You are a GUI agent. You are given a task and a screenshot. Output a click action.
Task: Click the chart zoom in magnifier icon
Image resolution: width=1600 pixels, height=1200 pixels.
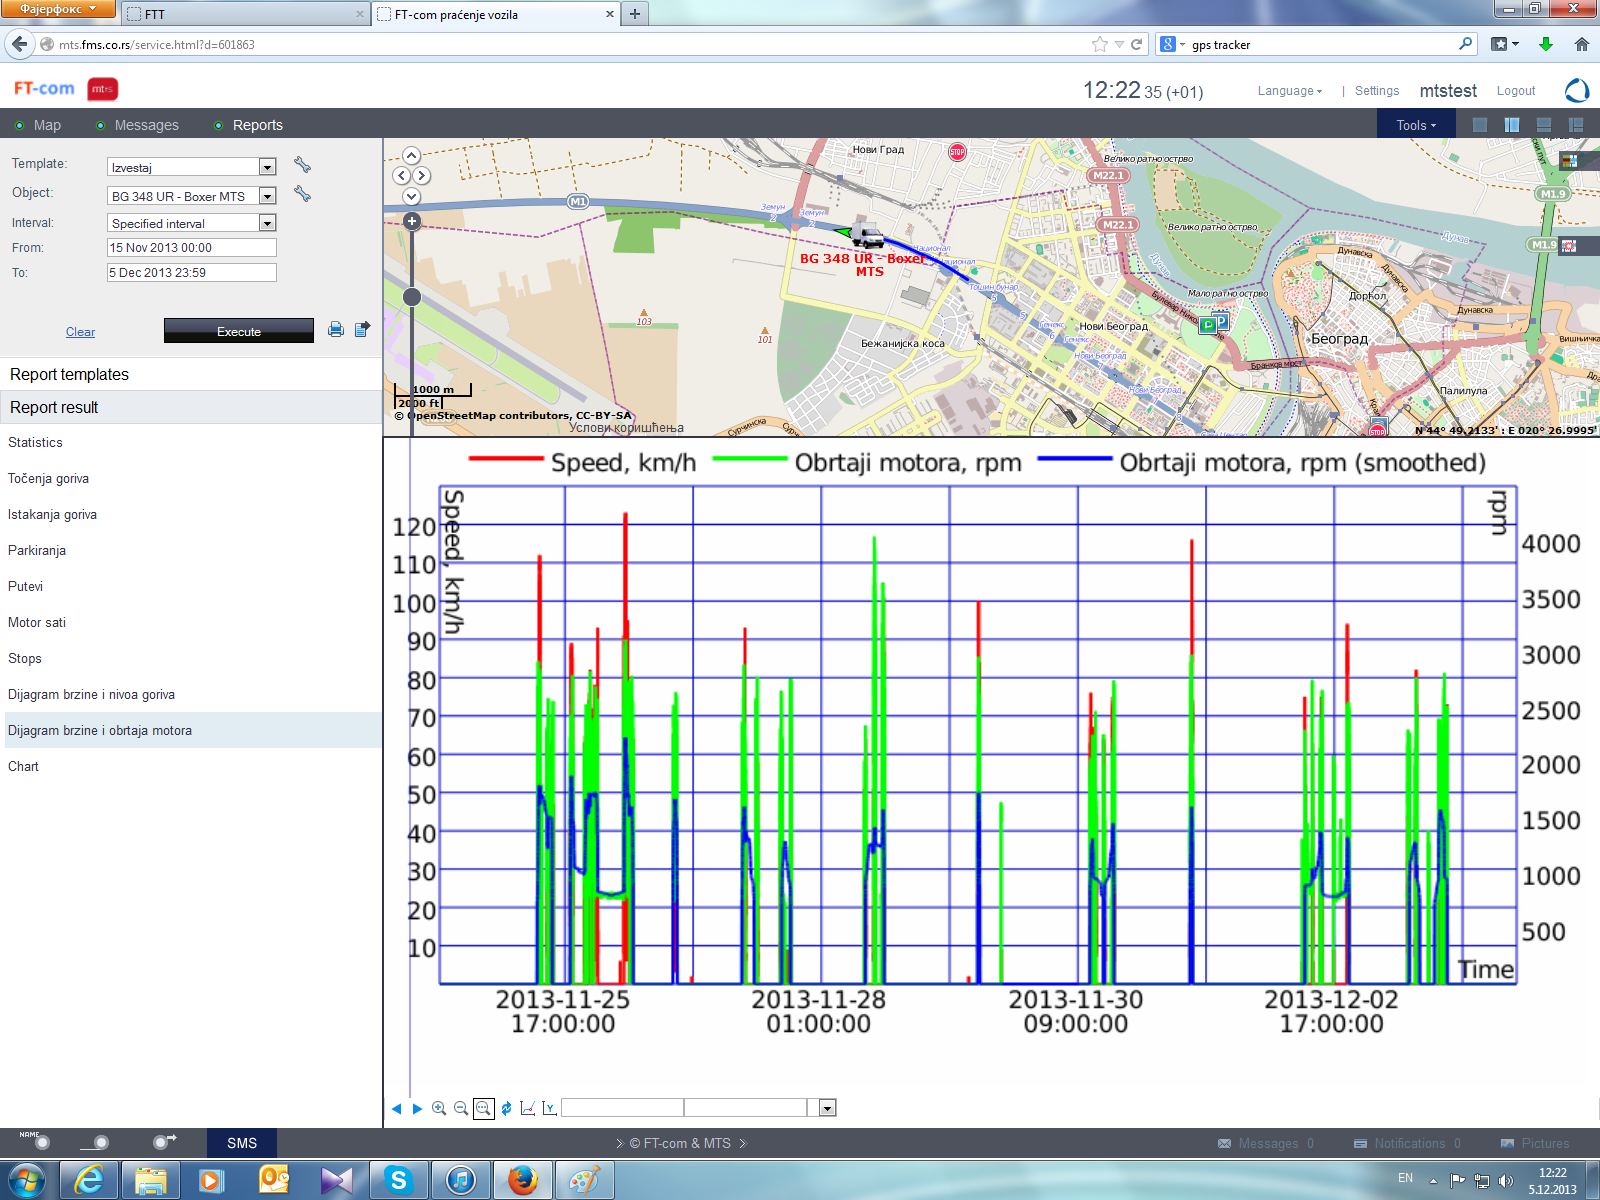pos(439,1108)
